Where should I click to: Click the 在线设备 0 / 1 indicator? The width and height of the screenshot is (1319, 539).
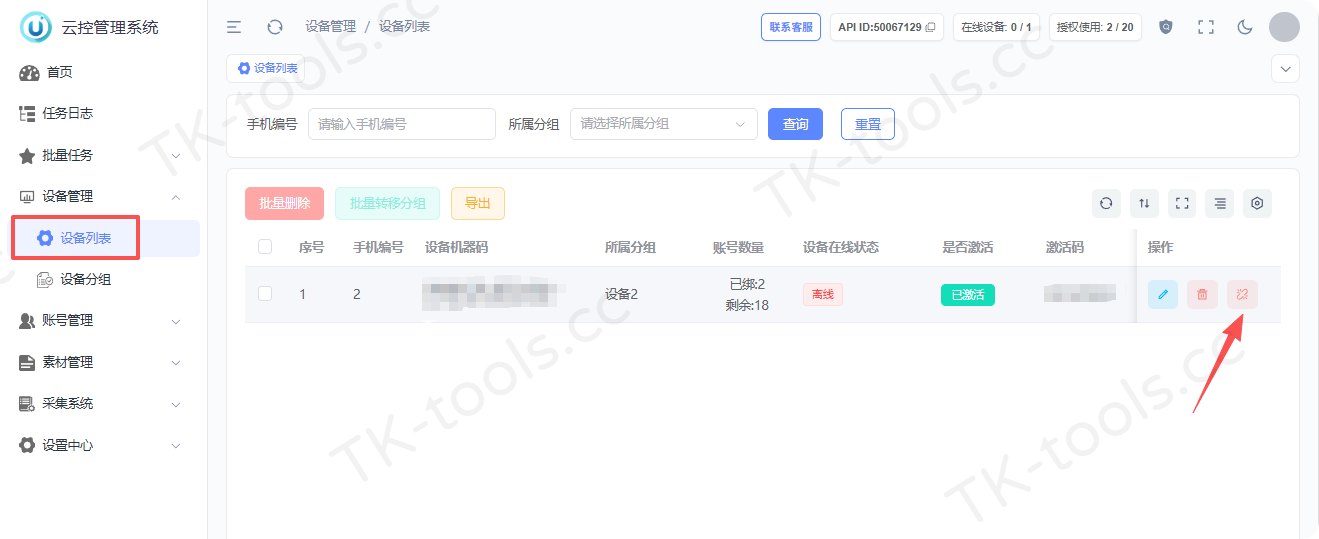[x=996, y=27]
